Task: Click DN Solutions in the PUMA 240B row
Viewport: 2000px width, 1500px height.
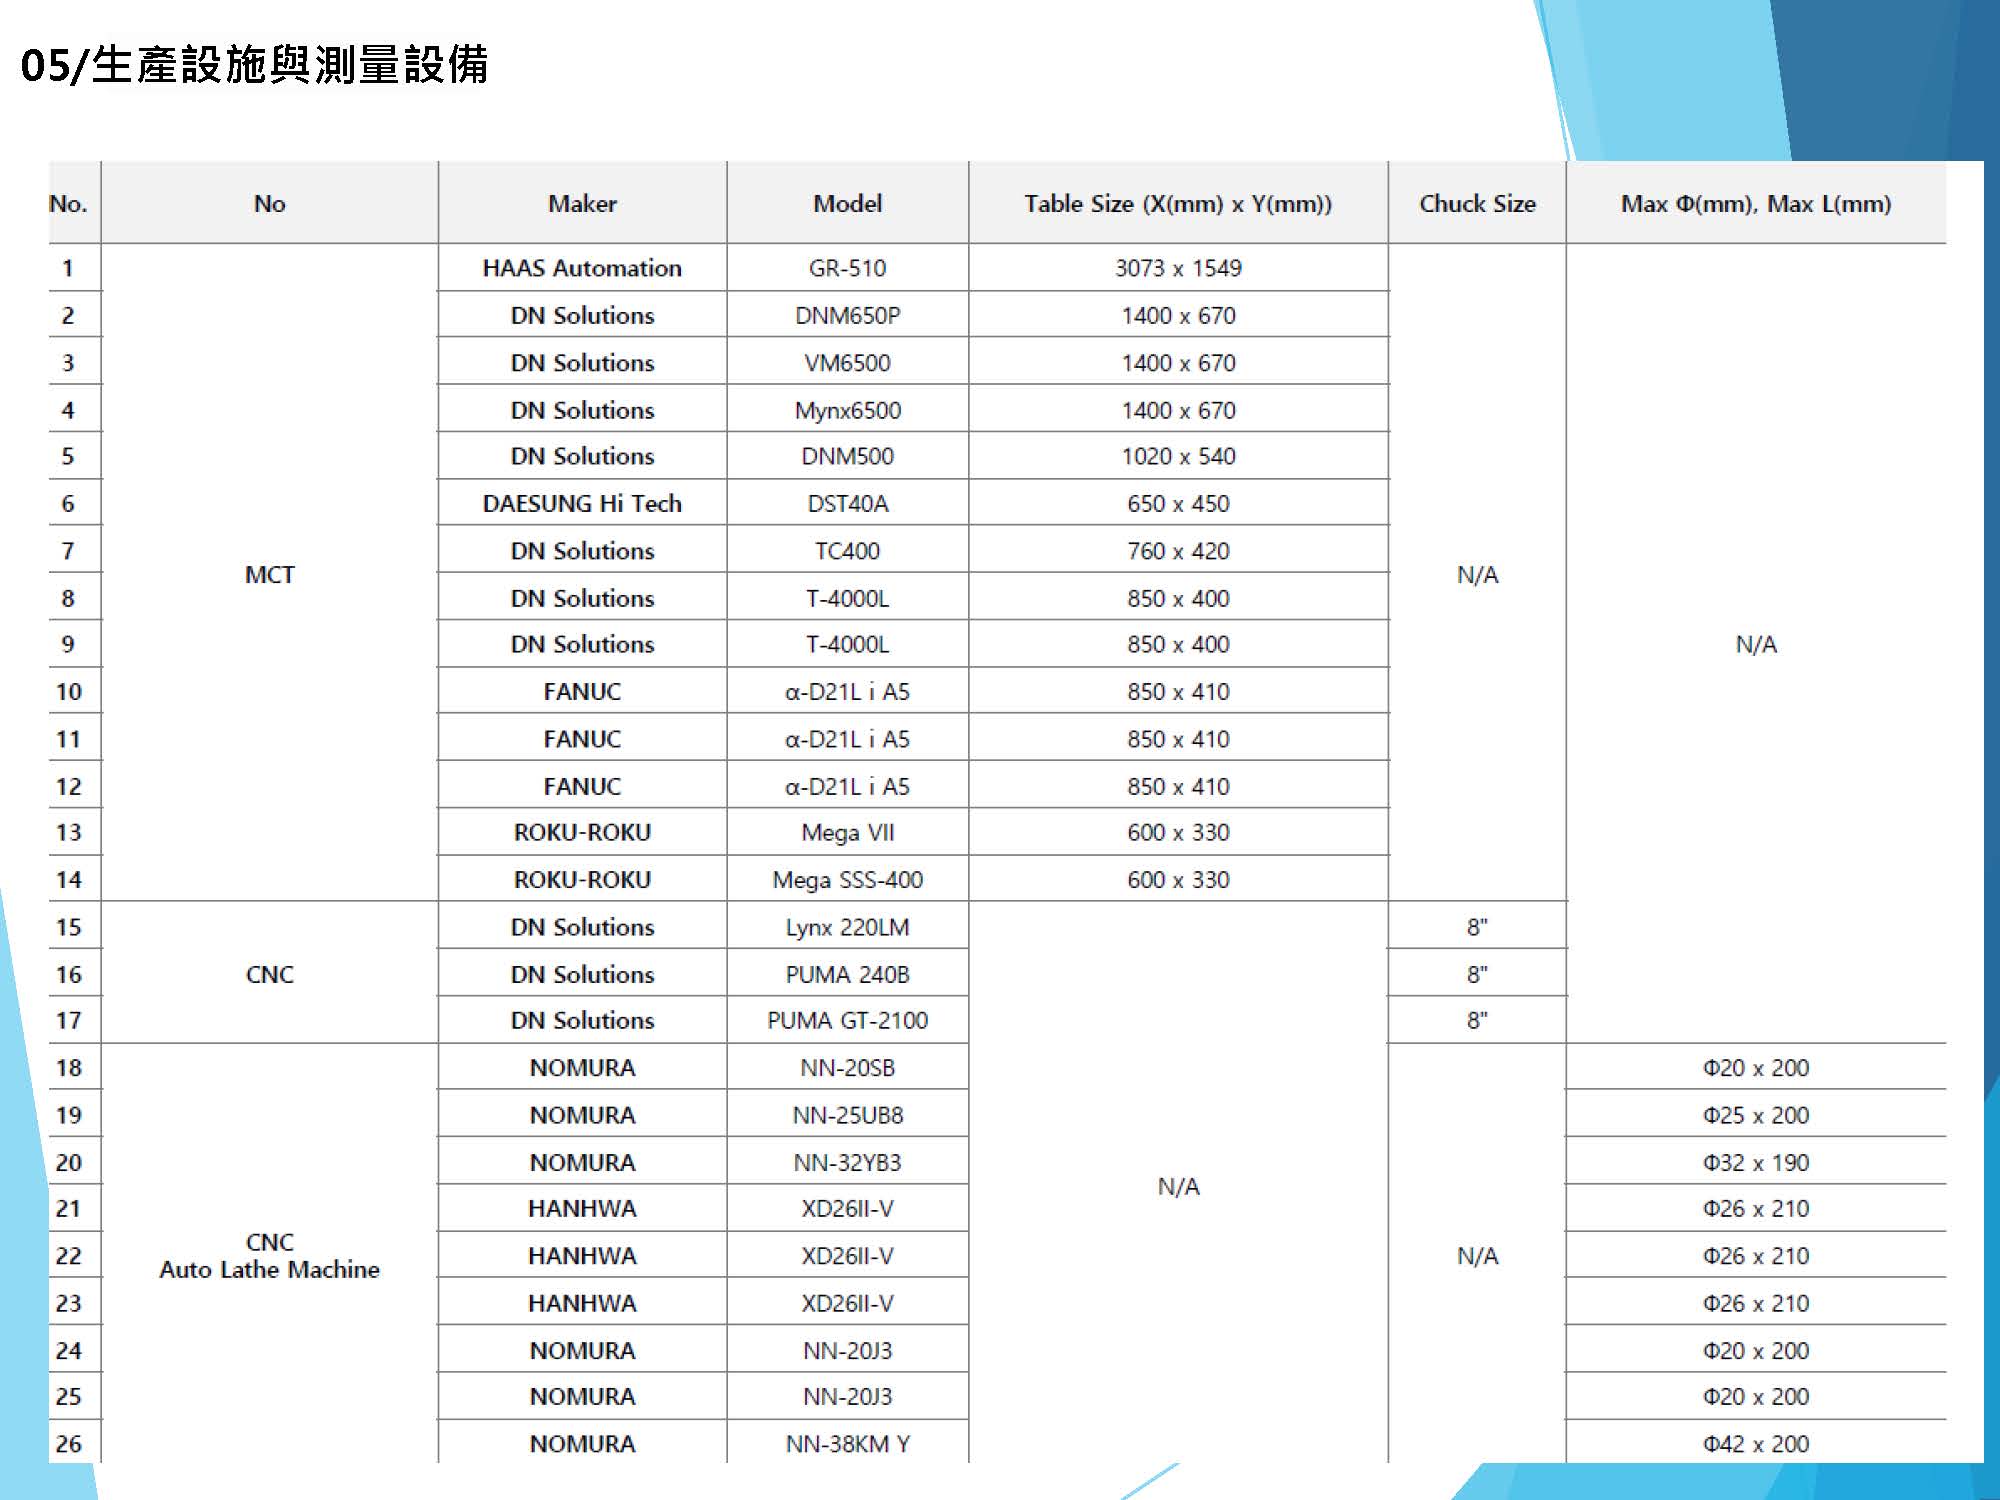Action: click(582, 974)
